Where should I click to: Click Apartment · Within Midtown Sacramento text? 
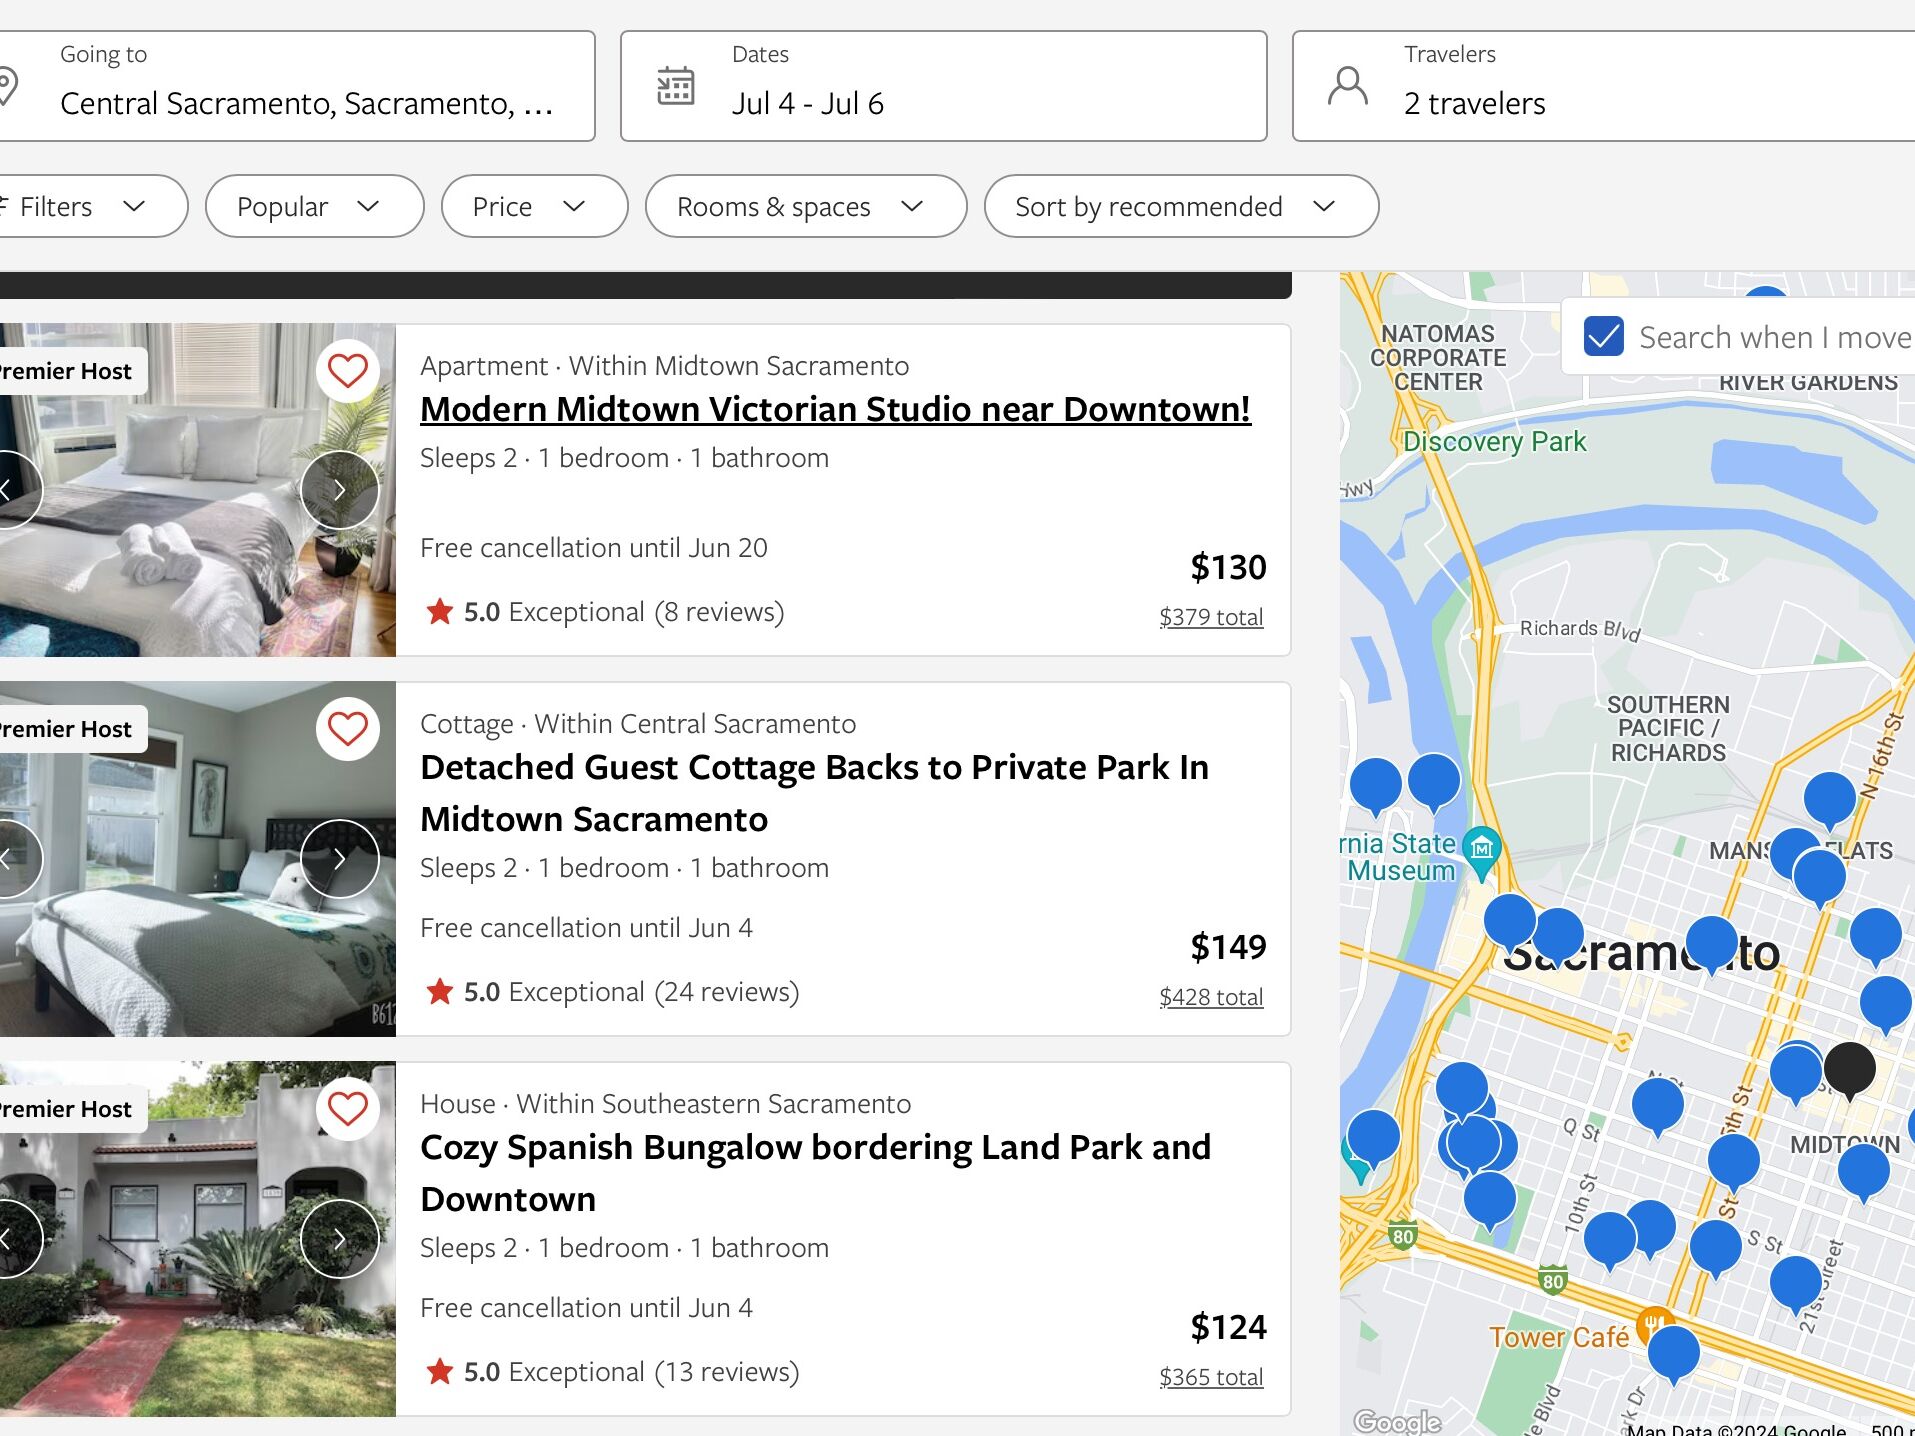(x=664, y=366)
